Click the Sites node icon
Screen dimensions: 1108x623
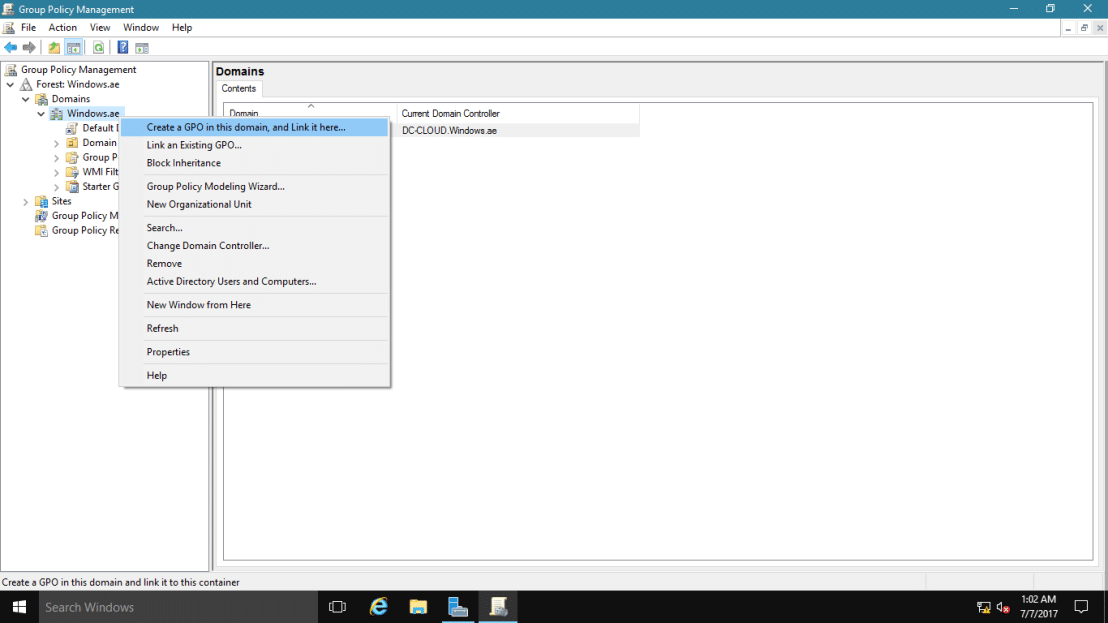[x=42, y=201]
